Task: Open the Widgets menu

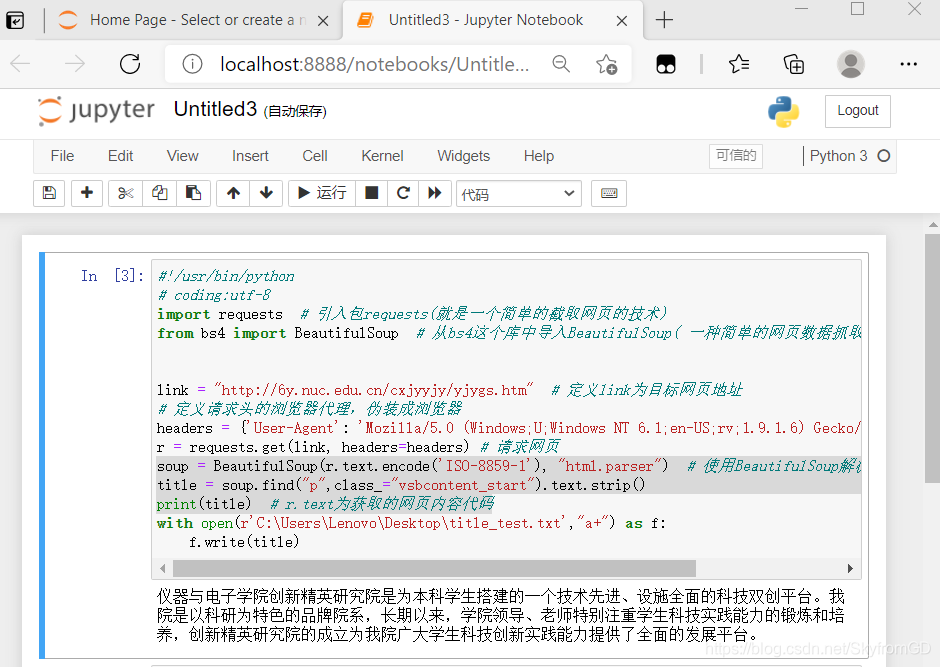Action: [x=463, y=156]
